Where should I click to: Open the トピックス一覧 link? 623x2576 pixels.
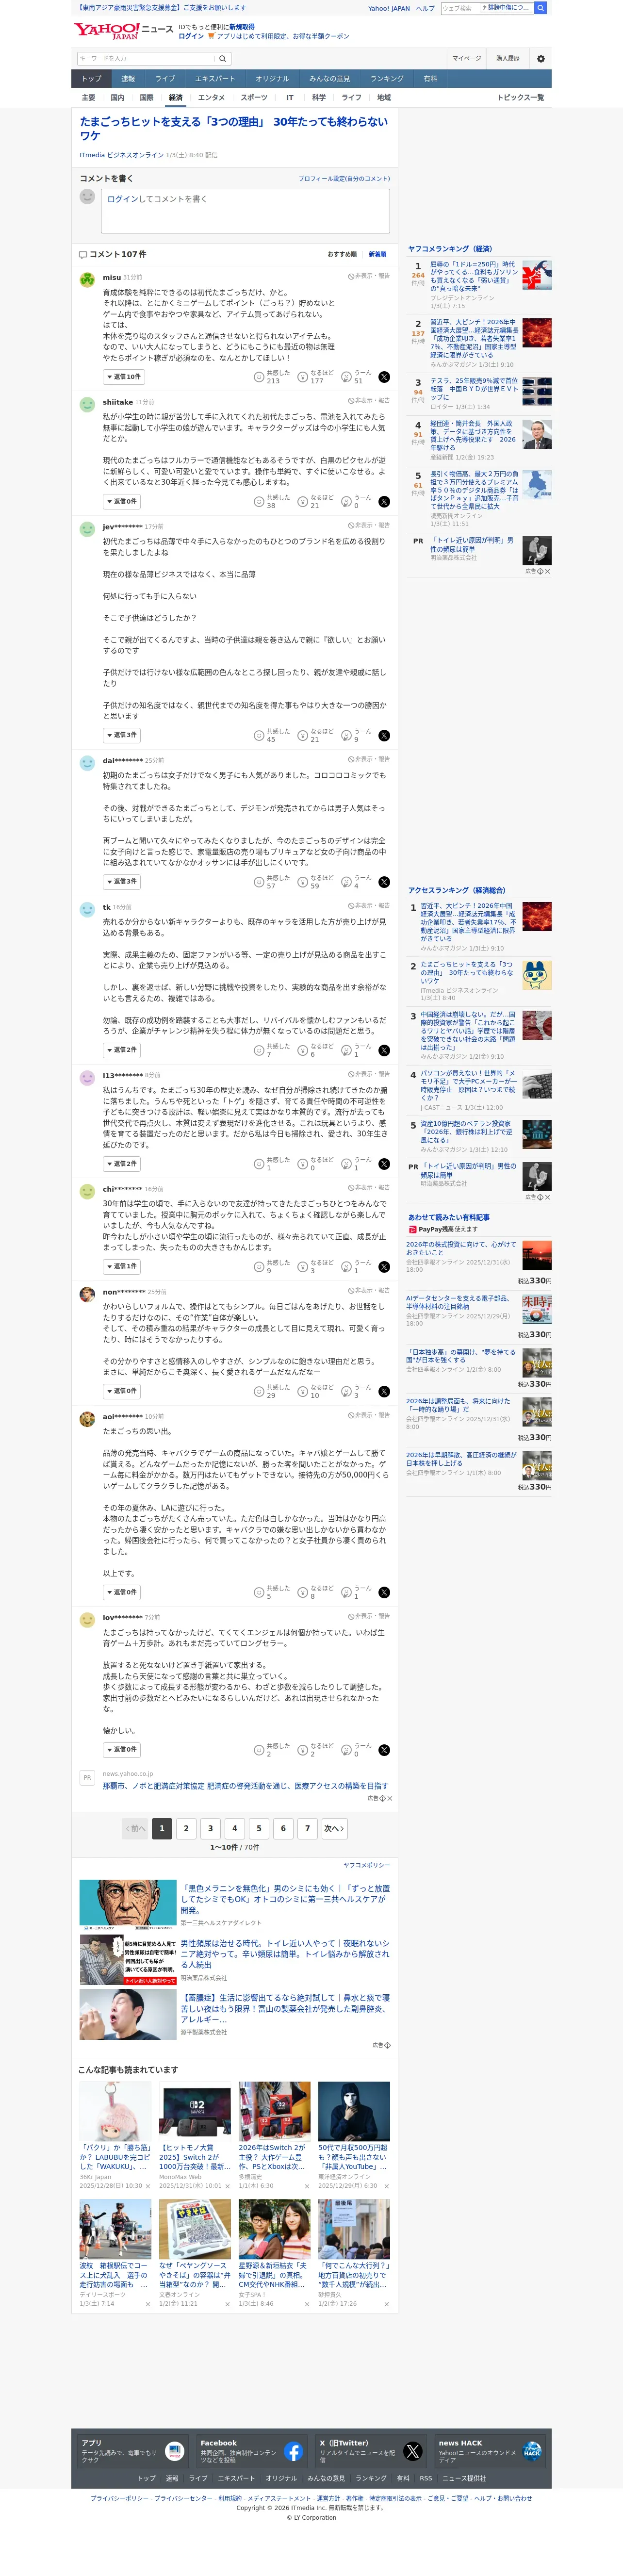tap(520, 98)
